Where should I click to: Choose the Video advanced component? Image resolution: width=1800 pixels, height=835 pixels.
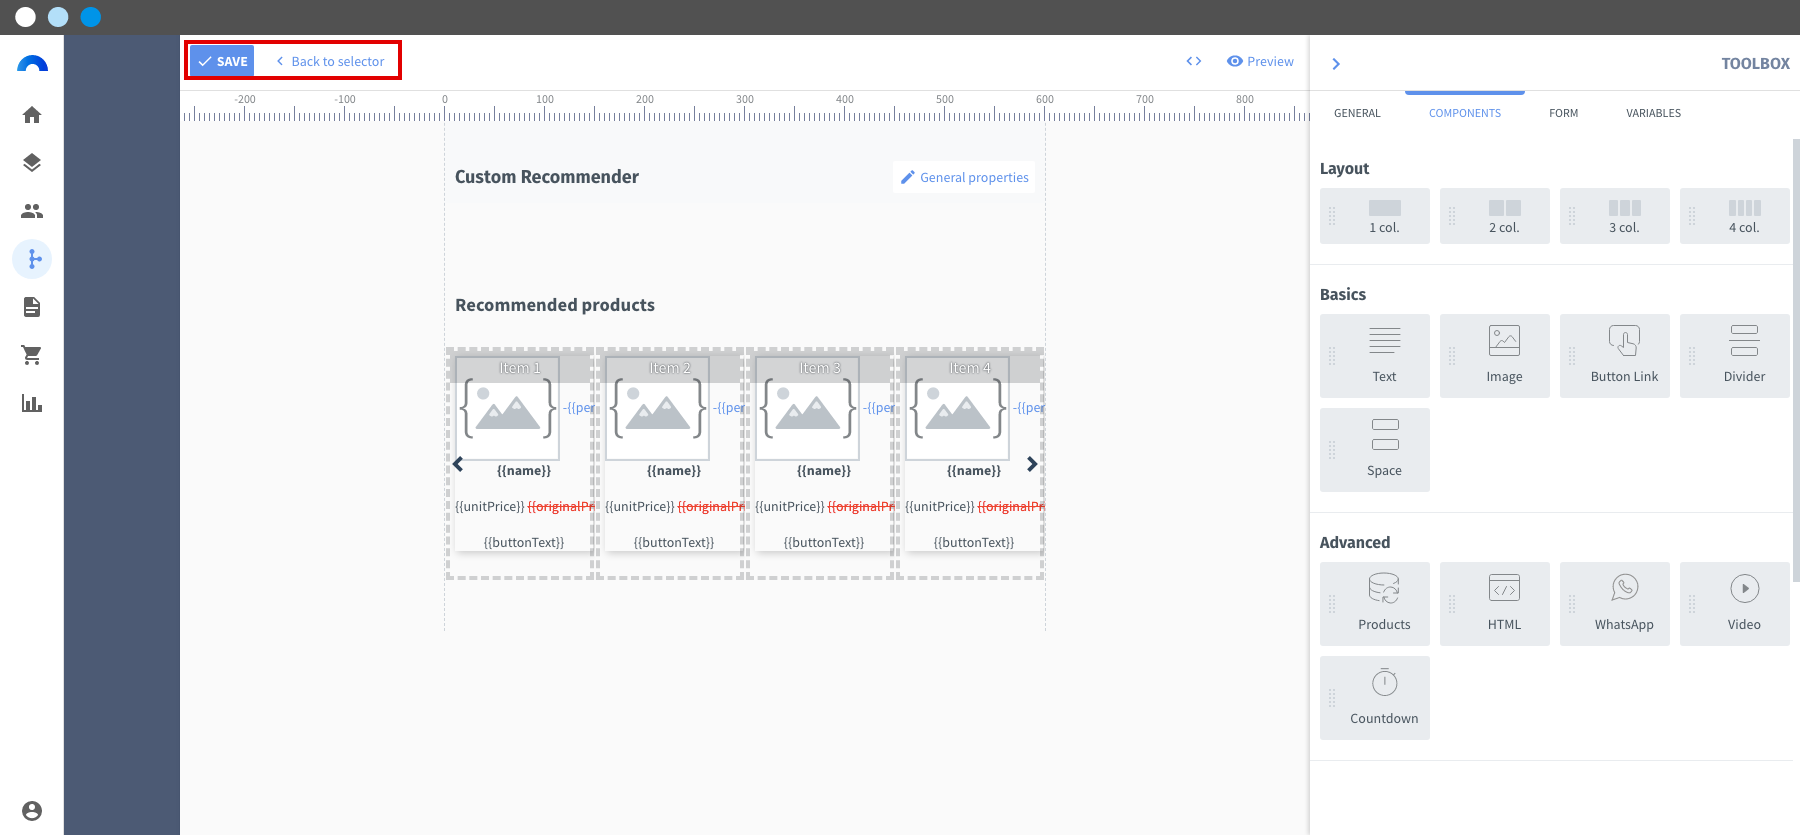(x=1735, y=604)
